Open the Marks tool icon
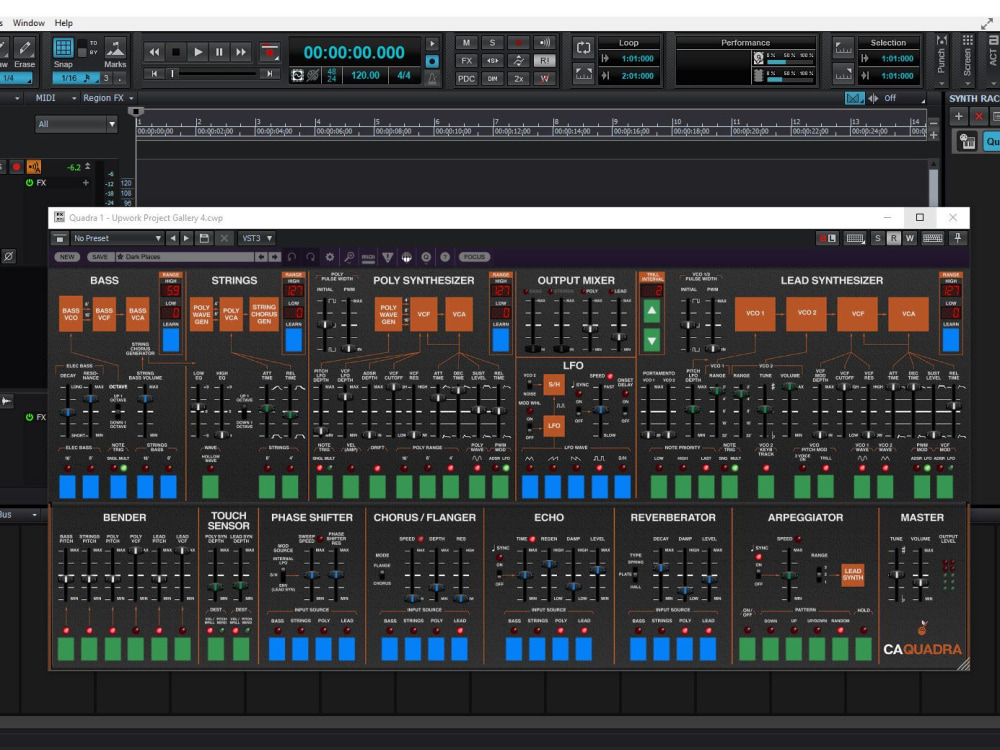 point(115,48)
